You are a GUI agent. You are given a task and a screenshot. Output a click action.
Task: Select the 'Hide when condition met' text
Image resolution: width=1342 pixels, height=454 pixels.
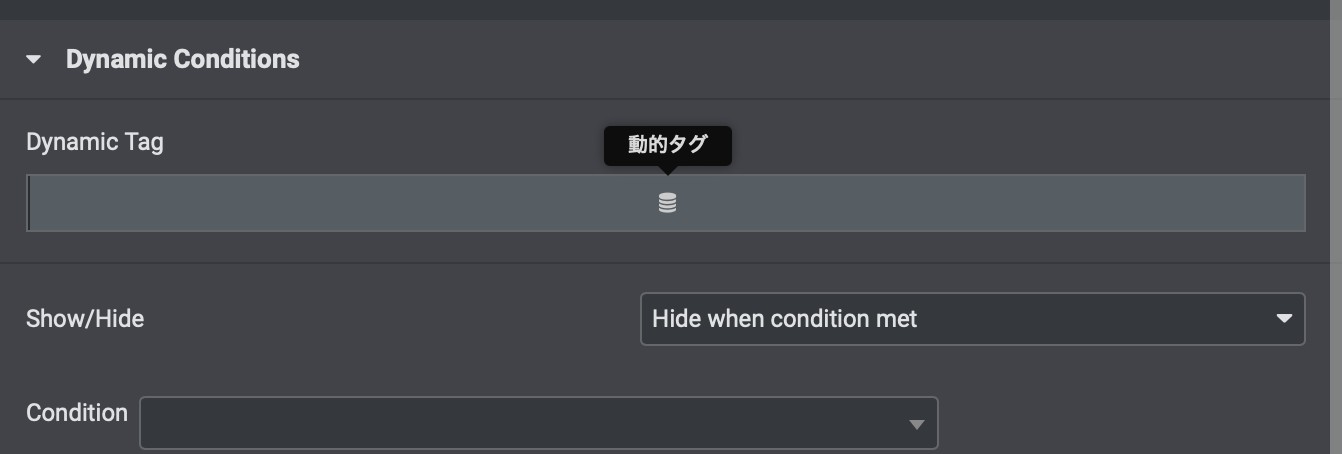785,319
